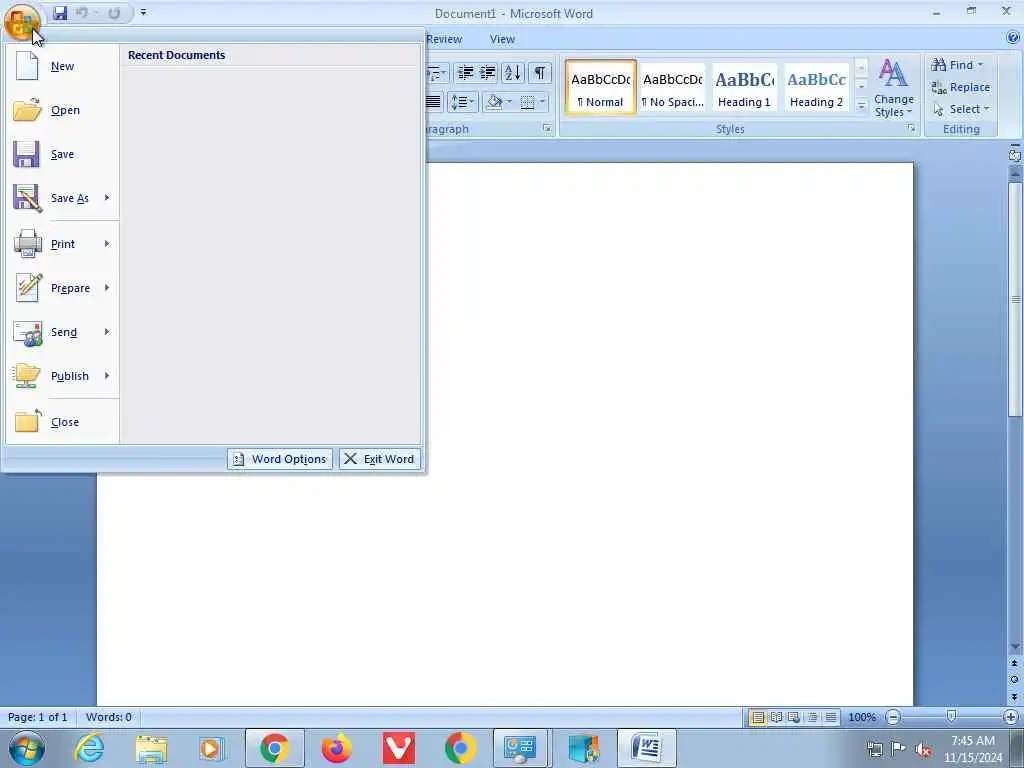Expand the Publish submenu arrow

pos(107,376)
